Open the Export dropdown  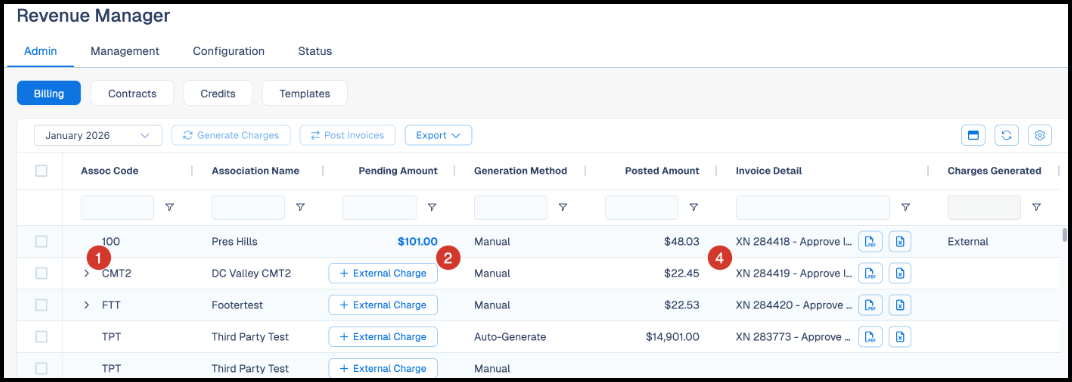(x=438, y=135)
